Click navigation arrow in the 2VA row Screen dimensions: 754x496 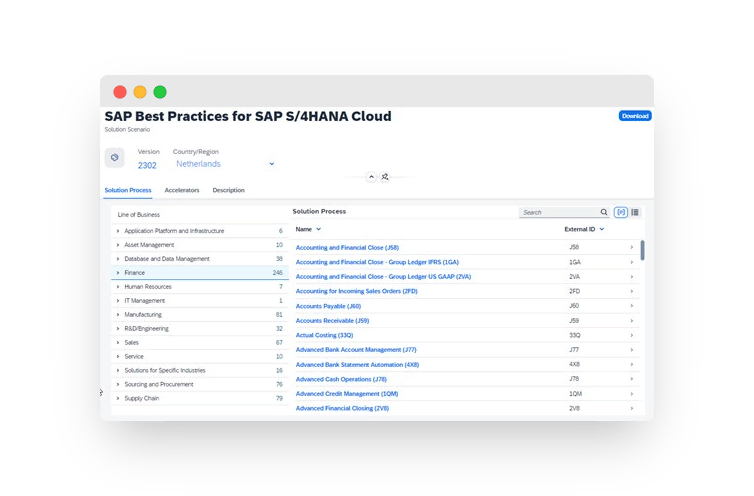click(632, 277)
